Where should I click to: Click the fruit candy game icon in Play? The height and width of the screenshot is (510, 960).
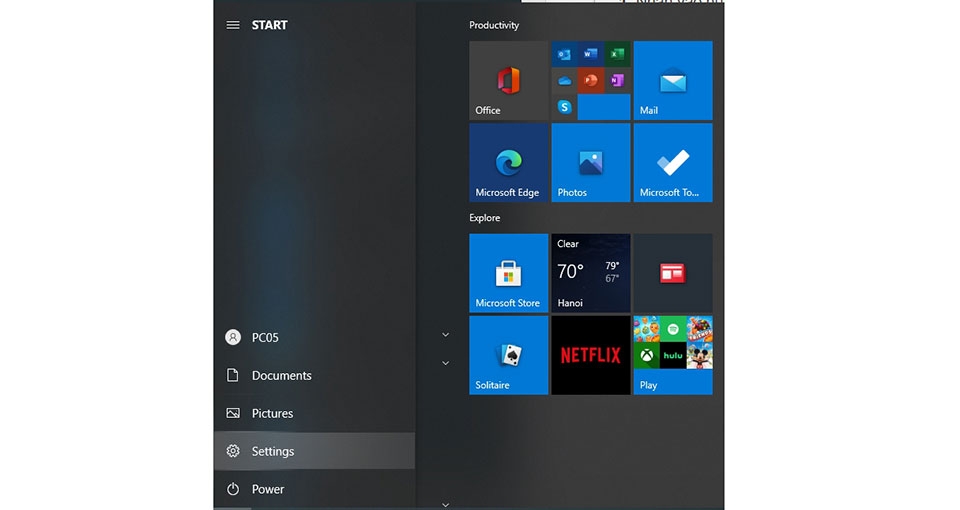coord(647,329)
